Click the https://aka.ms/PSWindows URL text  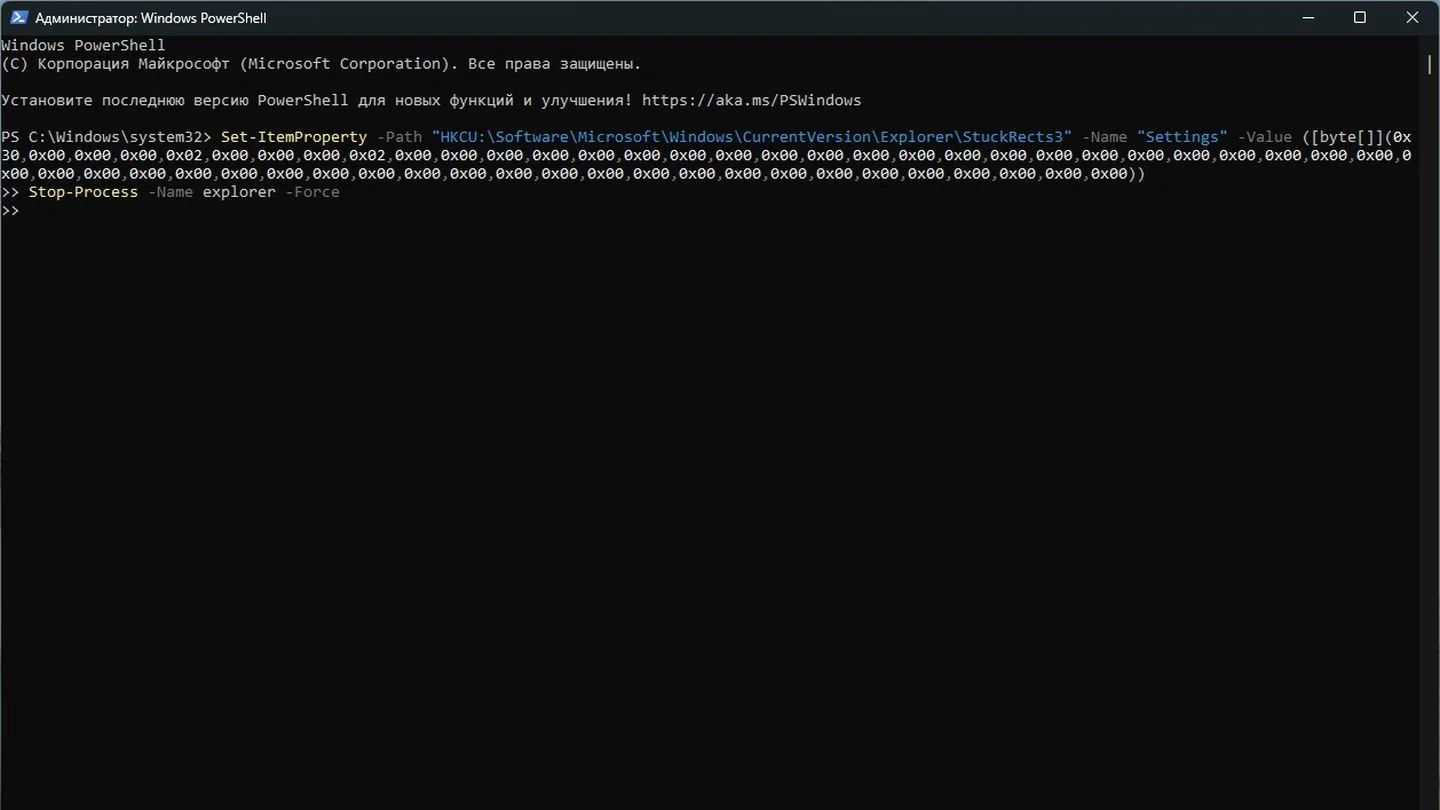click(x=751, y=100)
